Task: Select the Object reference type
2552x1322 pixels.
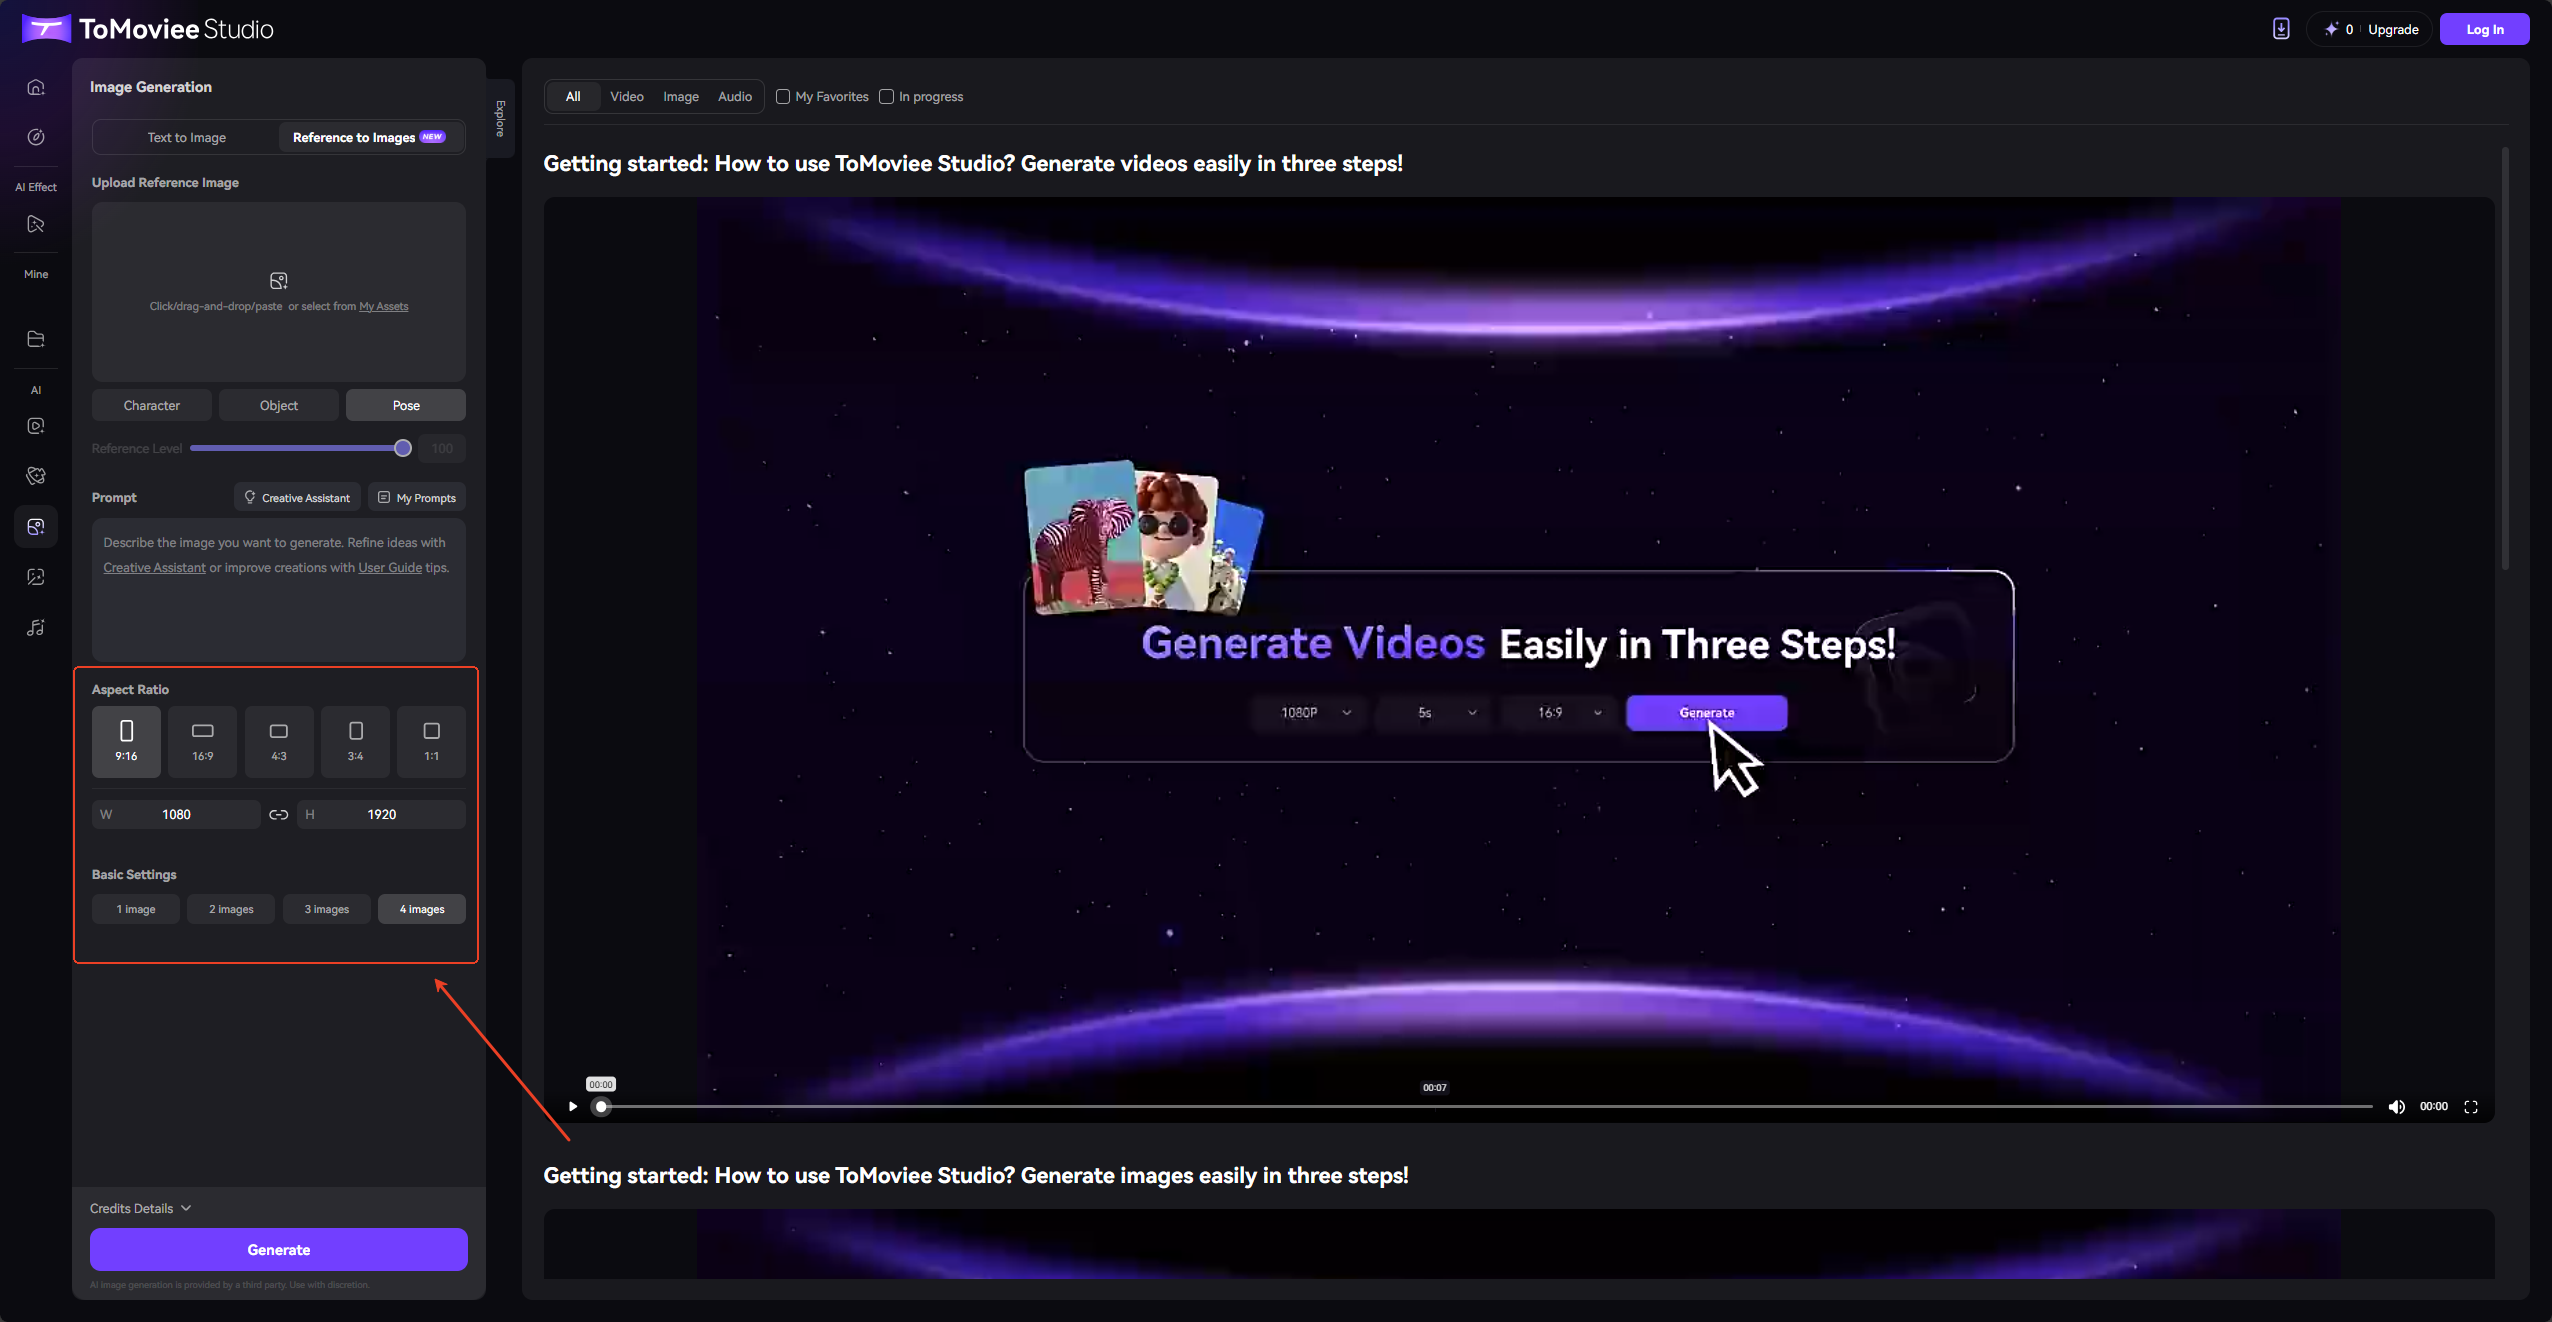Action: [279, 405]
